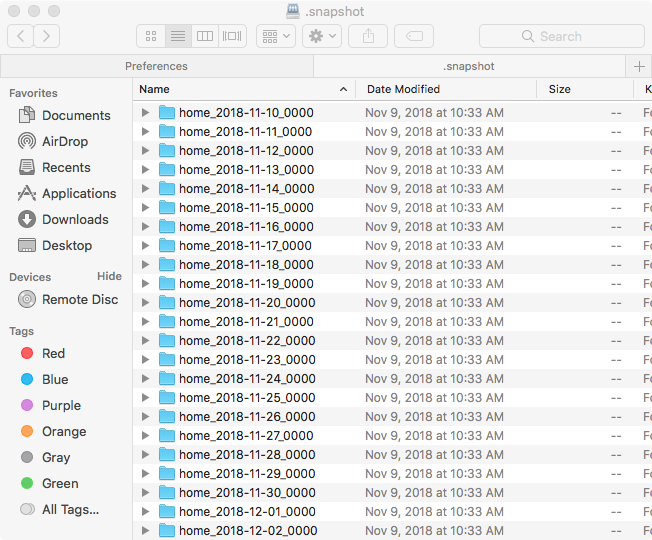Click the Back navigation arrow
Screen dimensions: 652x540
point(21,36)
